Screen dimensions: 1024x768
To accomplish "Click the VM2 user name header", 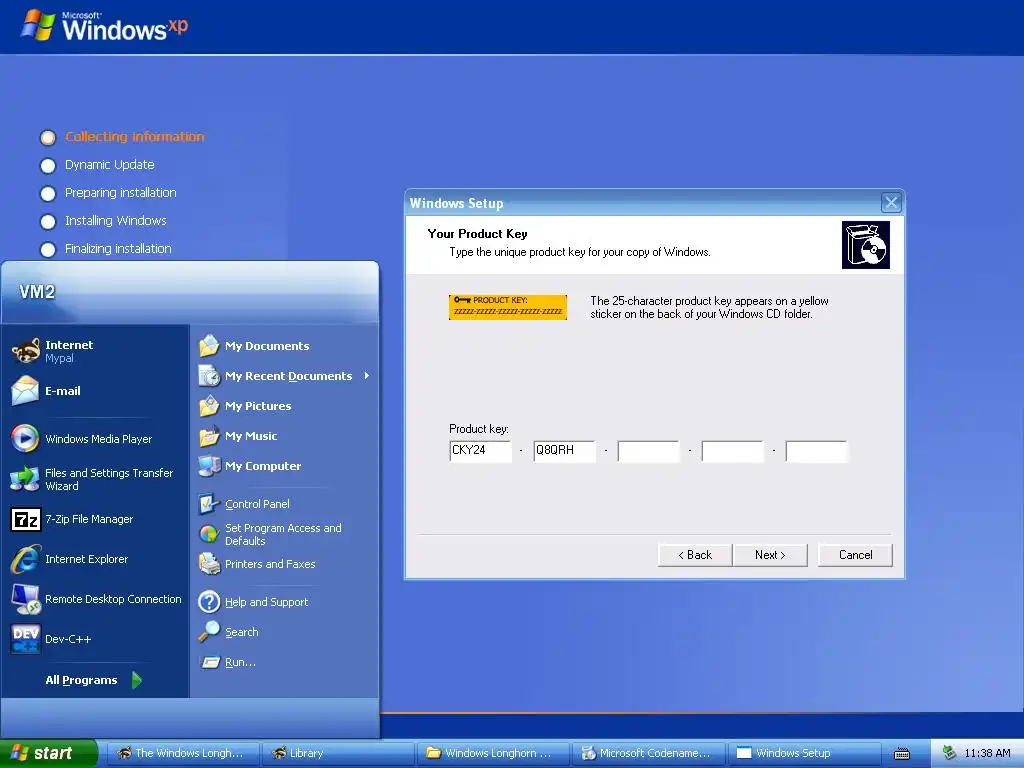I will click(37, 292).
